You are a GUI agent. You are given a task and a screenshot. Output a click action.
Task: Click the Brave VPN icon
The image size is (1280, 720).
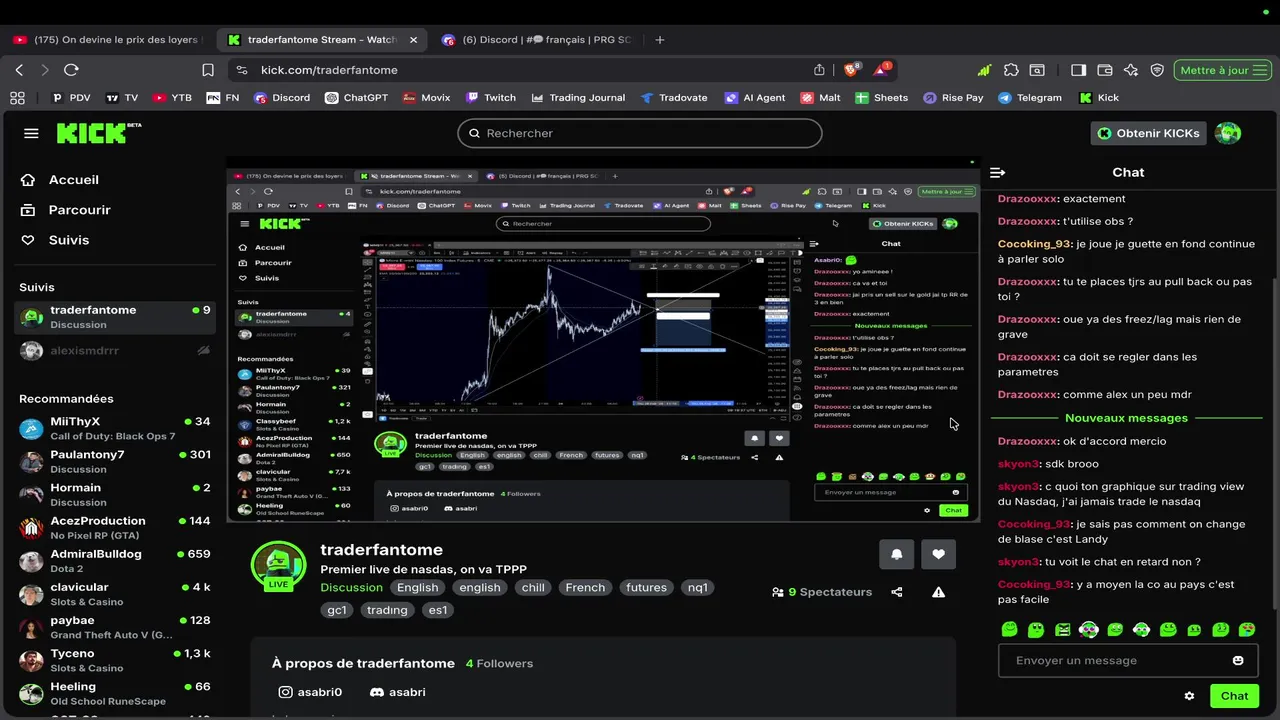1157,70
